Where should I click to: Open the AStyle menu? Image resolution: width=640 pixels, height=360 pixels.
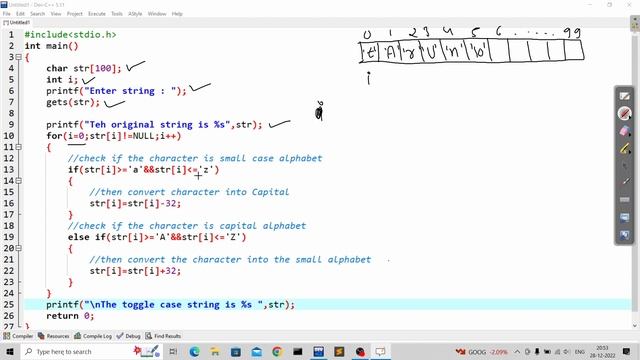pos(135,14)
